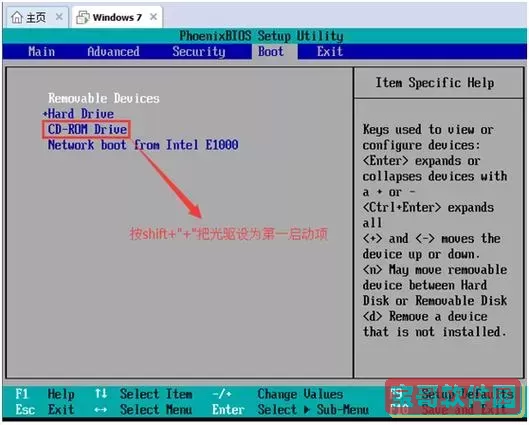This screenshot has height=425, width=529.
Task: Expand the Hard Drive plus sign
Action: tap(45, 114)
